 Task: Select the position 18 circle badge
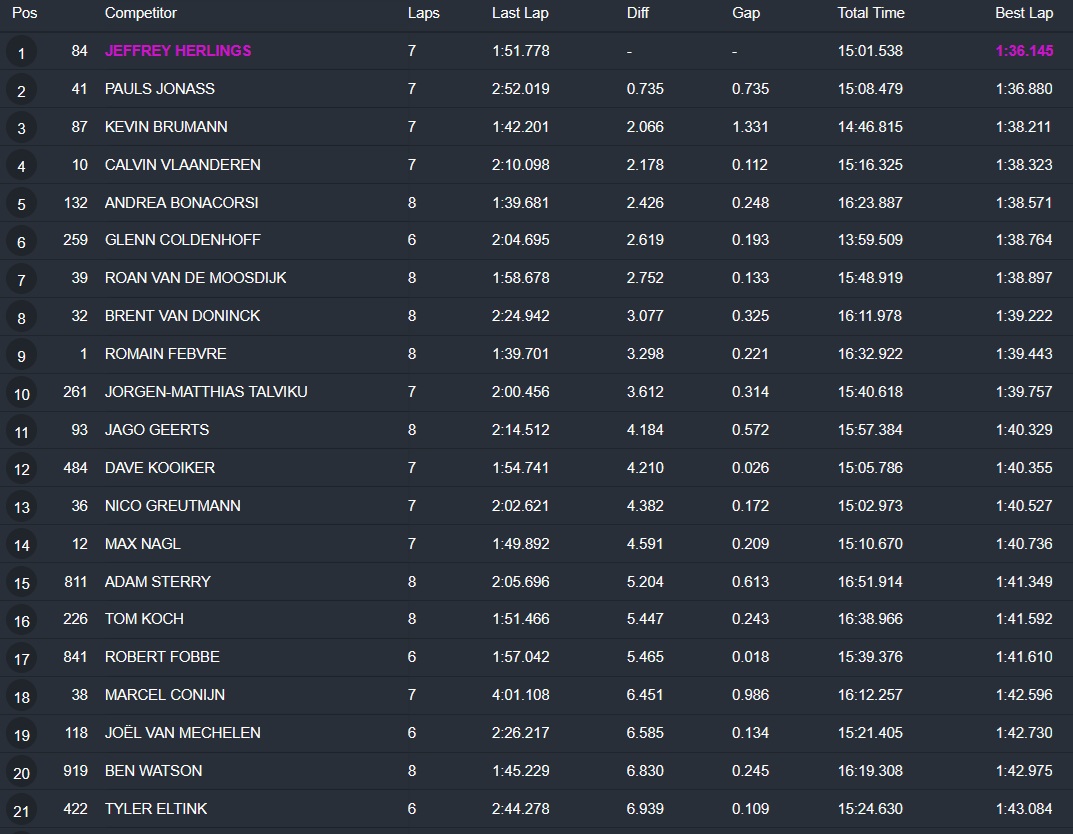point(21,696)
